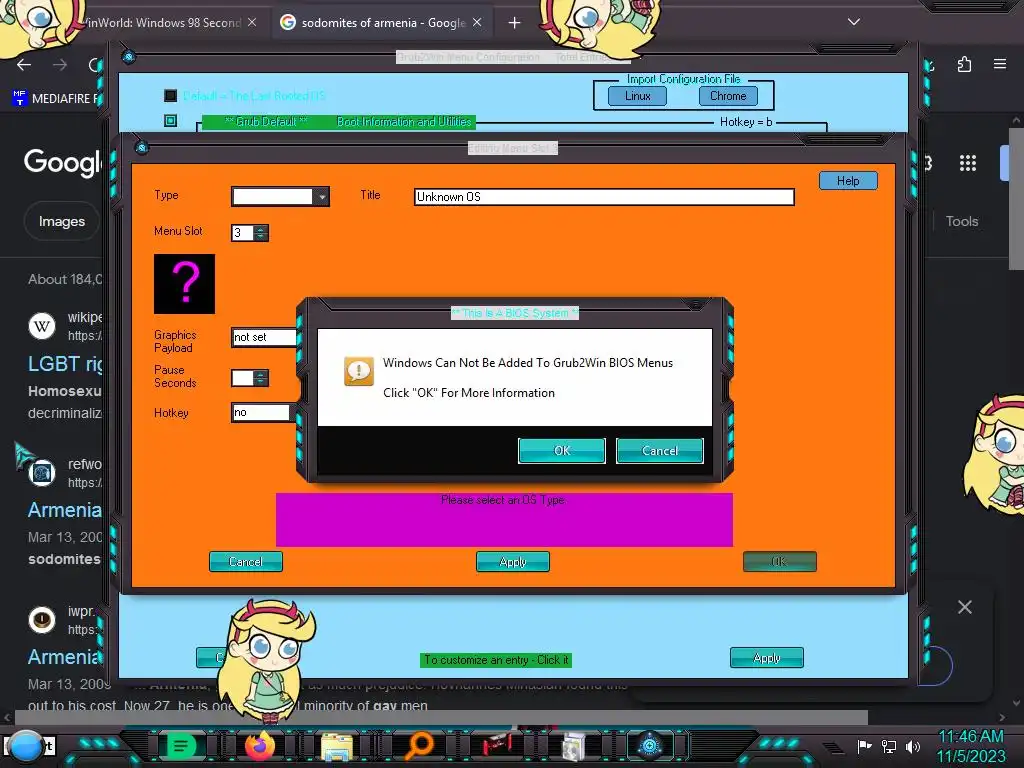Click the Hotkey field showing no
Viewport: 1024px width, 768px height.
tap(261, 412)
